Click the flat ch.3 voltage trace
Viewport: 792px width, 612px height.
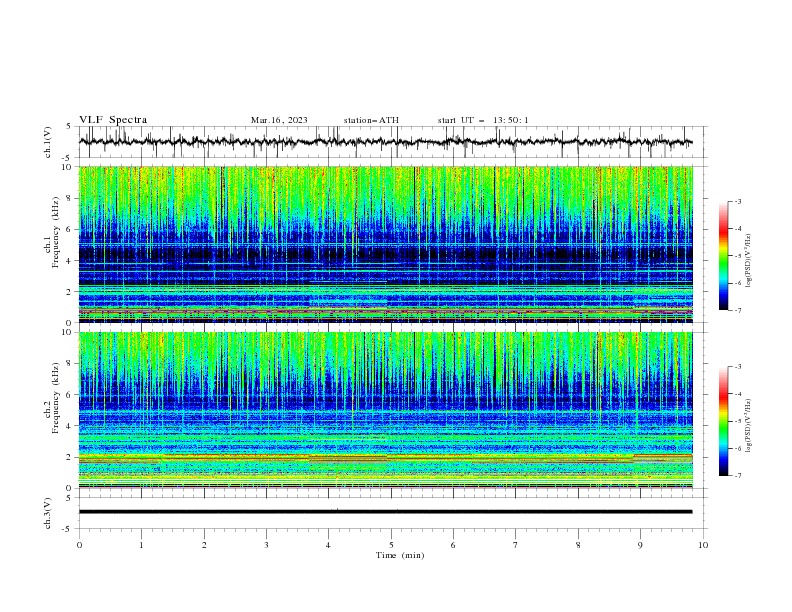click(x=385, y=512)
